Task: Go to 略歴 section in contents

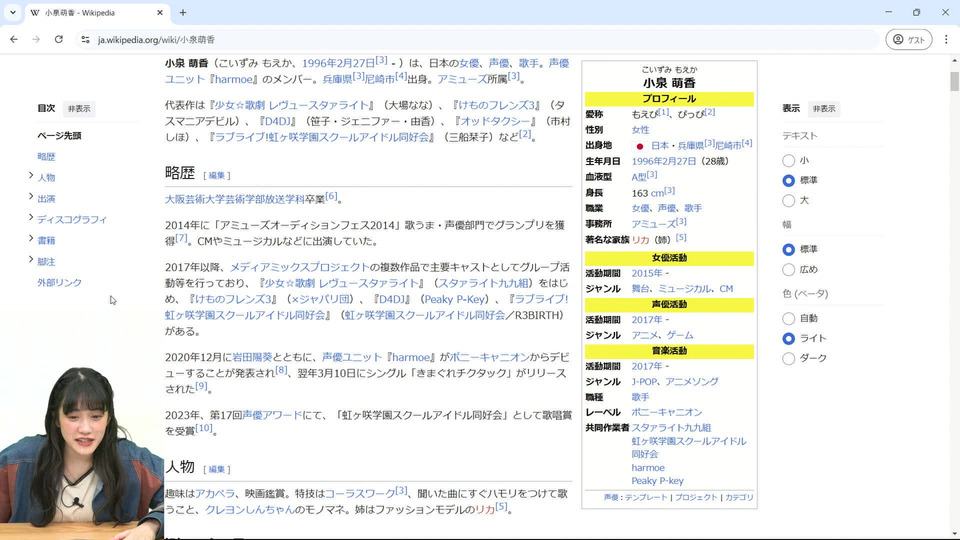Action: coord(47,156)
